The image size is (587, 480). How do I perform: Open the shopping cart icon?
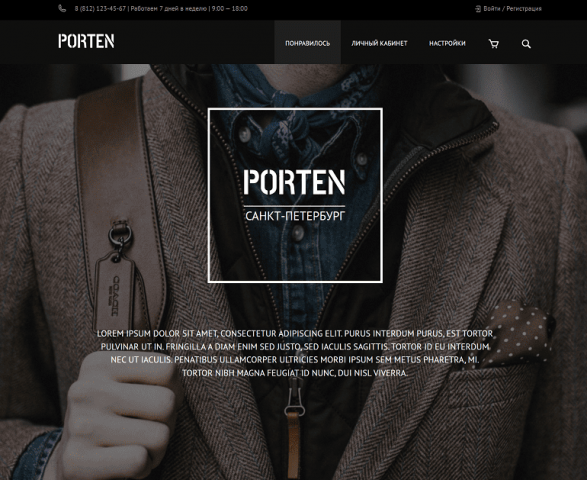pos(494,44)
